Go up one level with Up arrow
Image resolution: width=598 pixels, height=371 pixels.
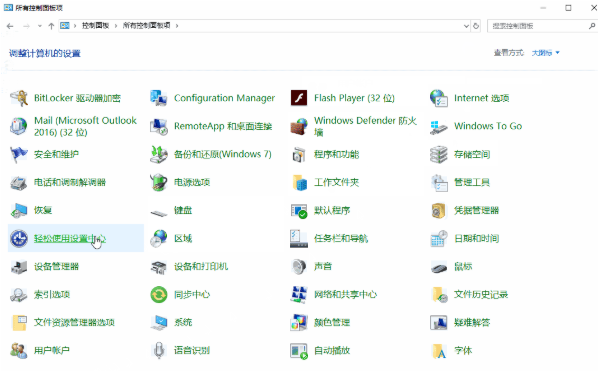pos(51,26)
